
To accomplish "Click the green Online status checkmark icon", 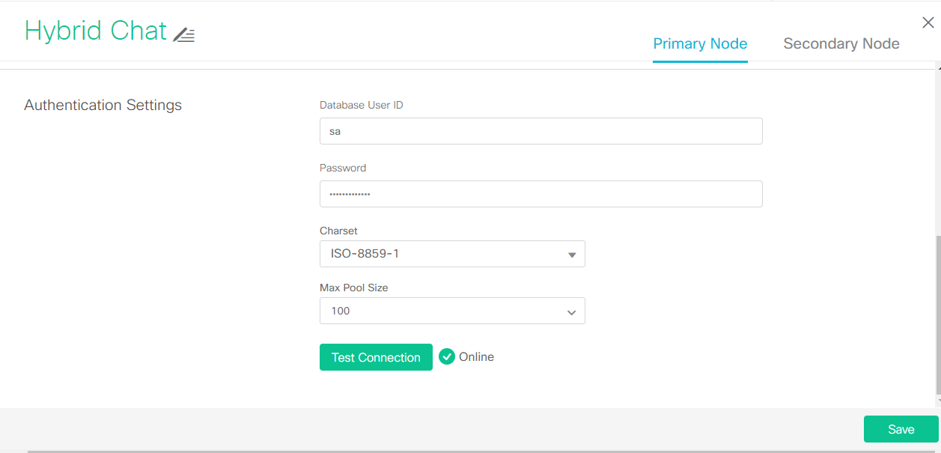I will click(x=447, y=357).
